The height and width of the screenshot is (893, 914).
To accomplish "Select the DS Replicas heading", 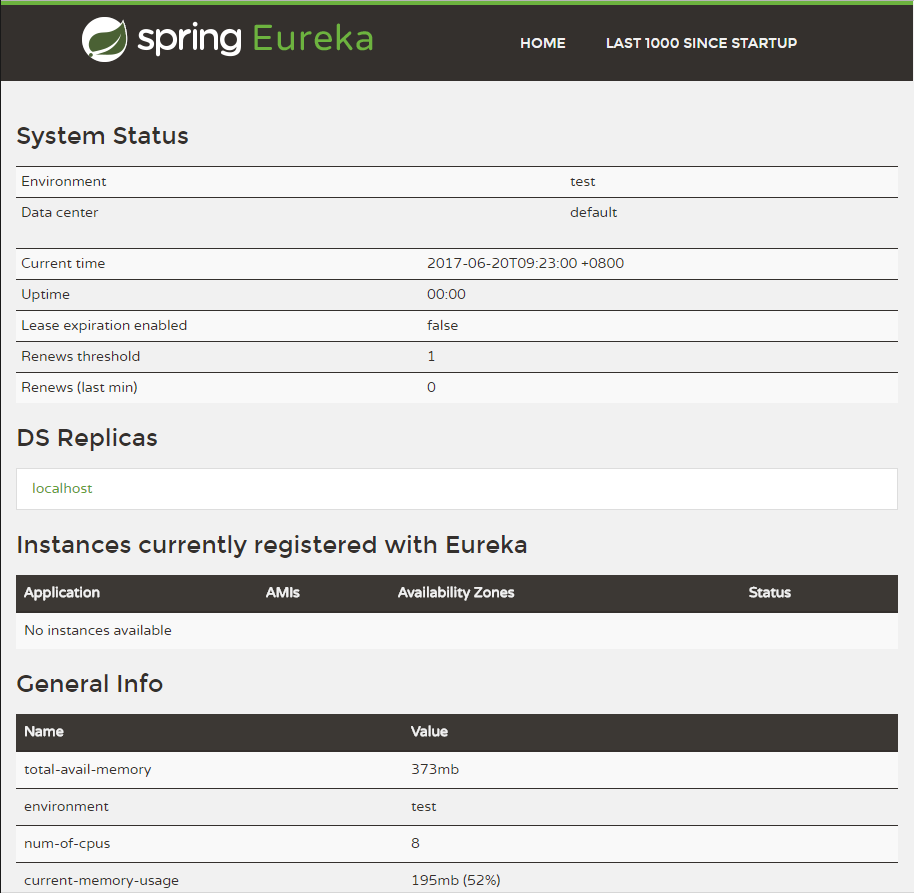I will [87, 438].
